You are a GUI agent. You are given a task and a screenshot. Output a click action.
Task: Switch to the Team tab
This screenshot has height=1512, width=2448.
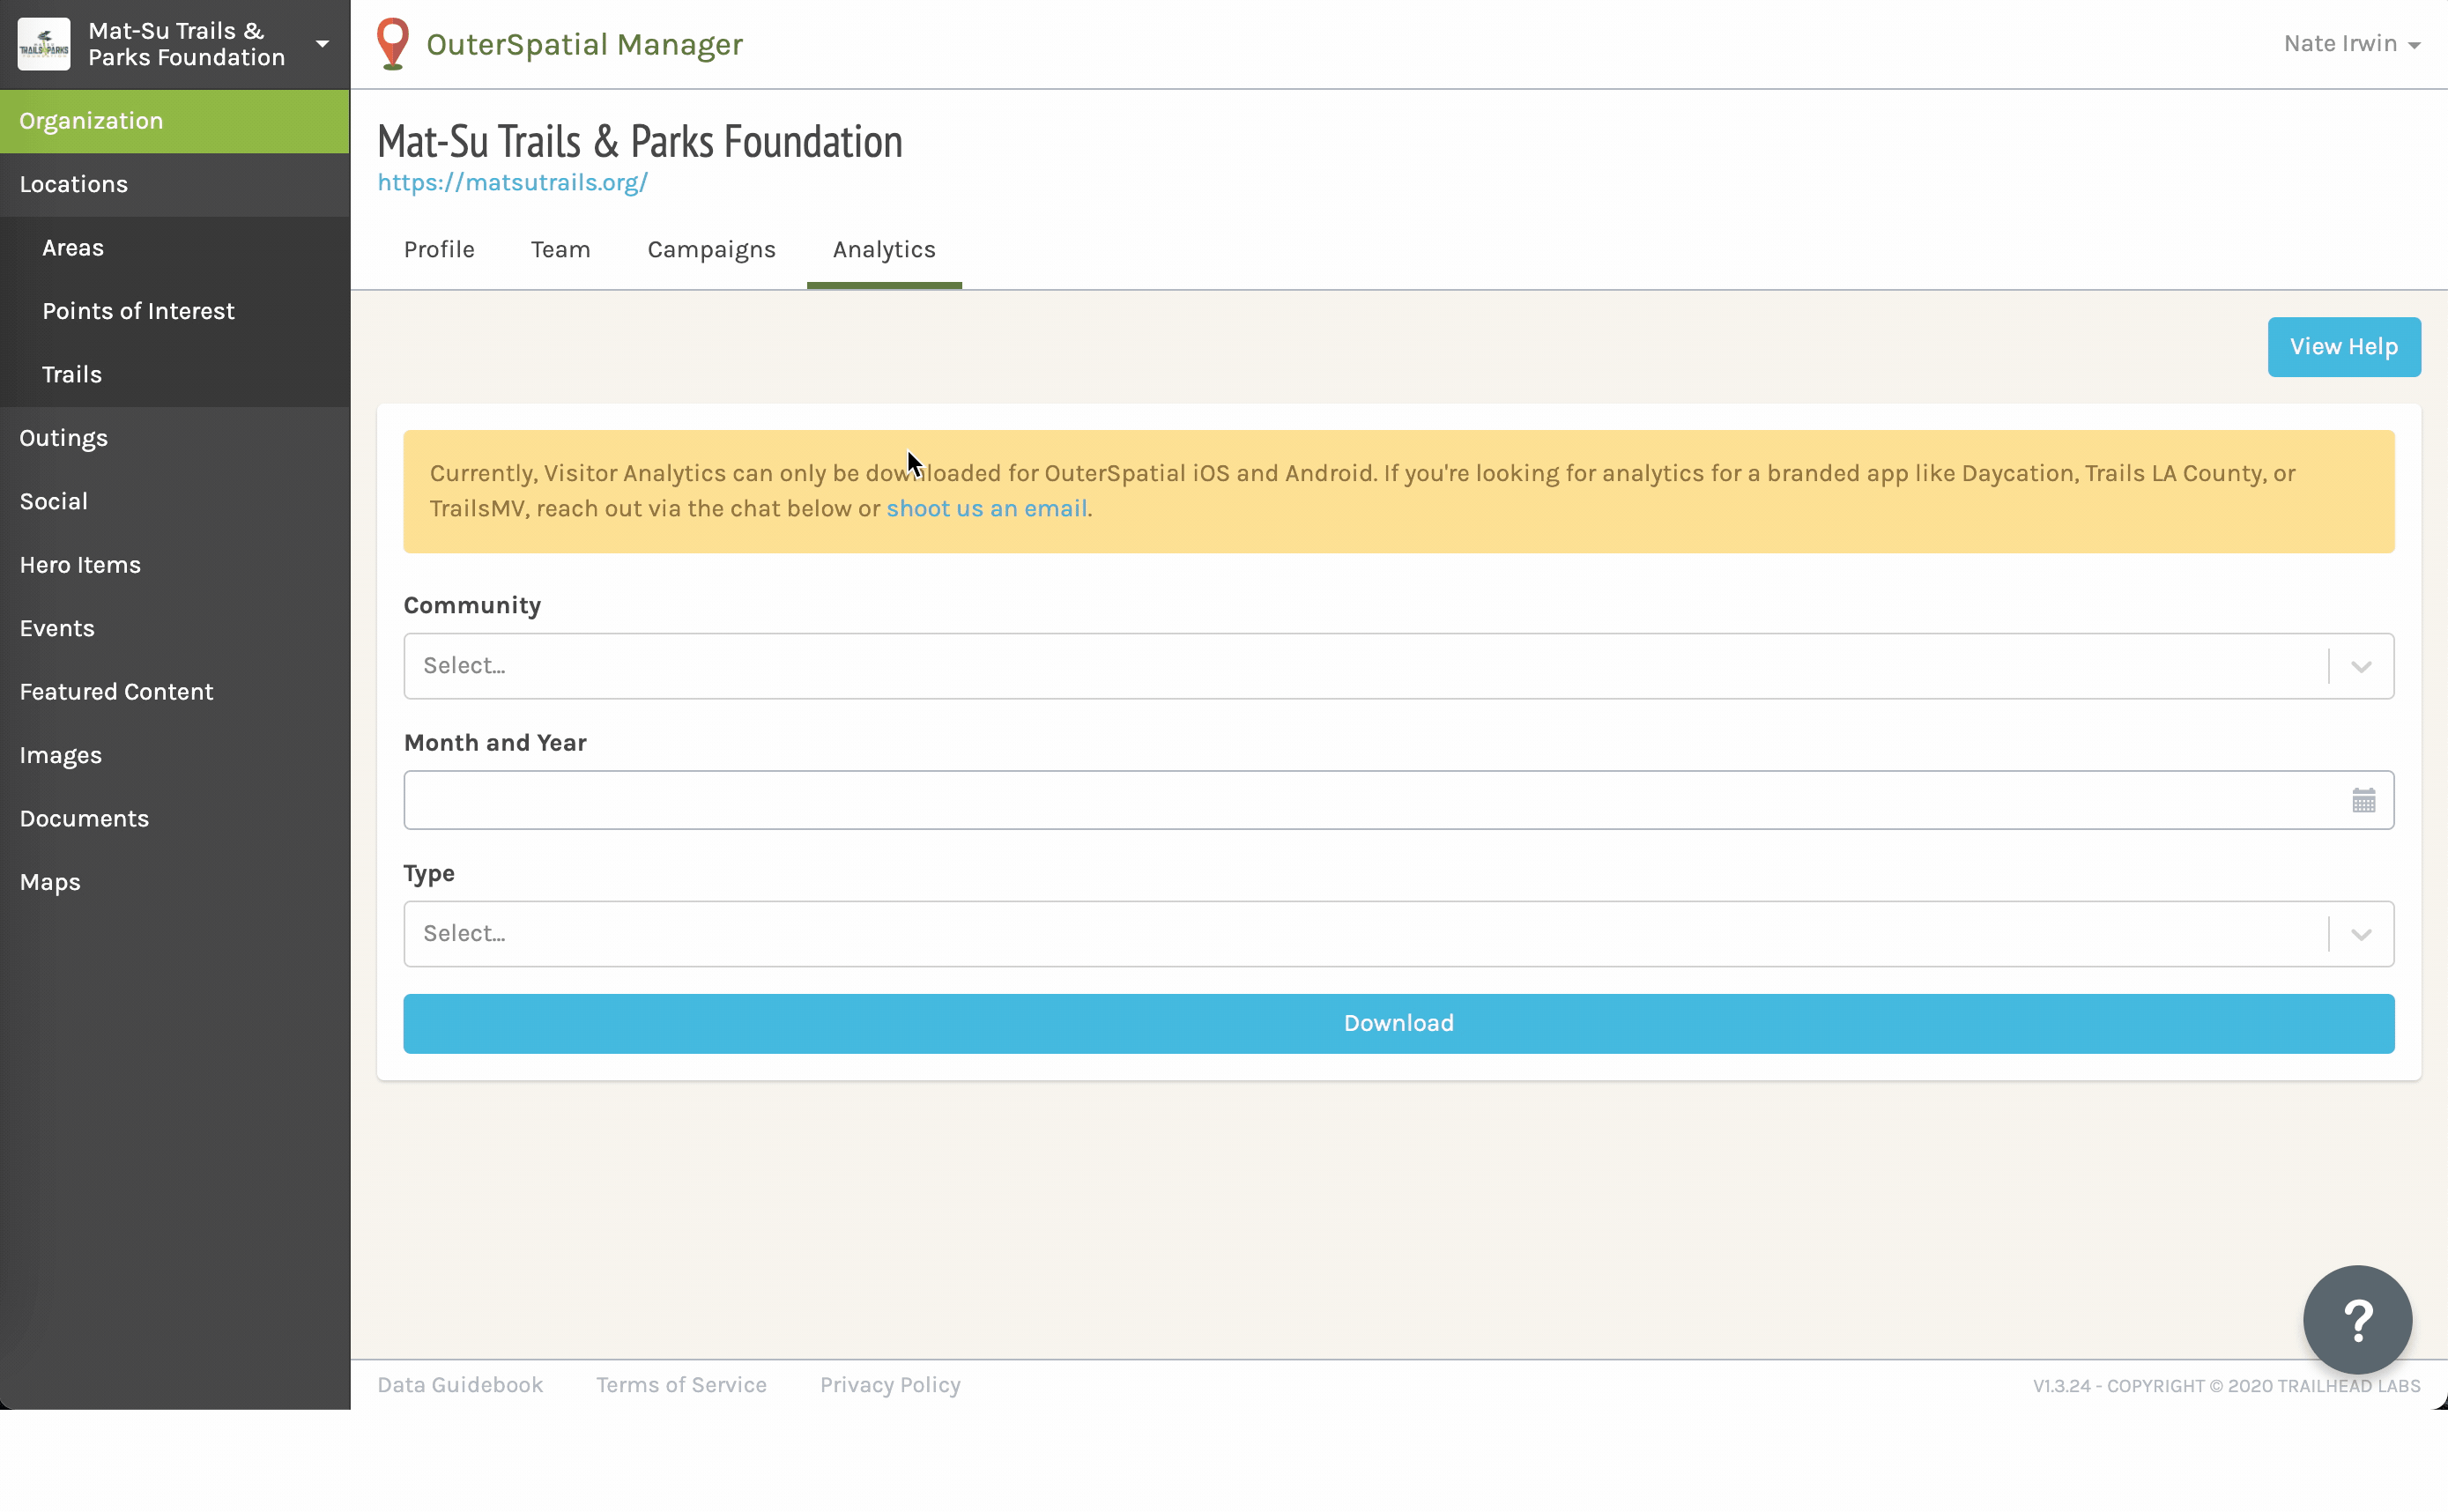(560, 250)
